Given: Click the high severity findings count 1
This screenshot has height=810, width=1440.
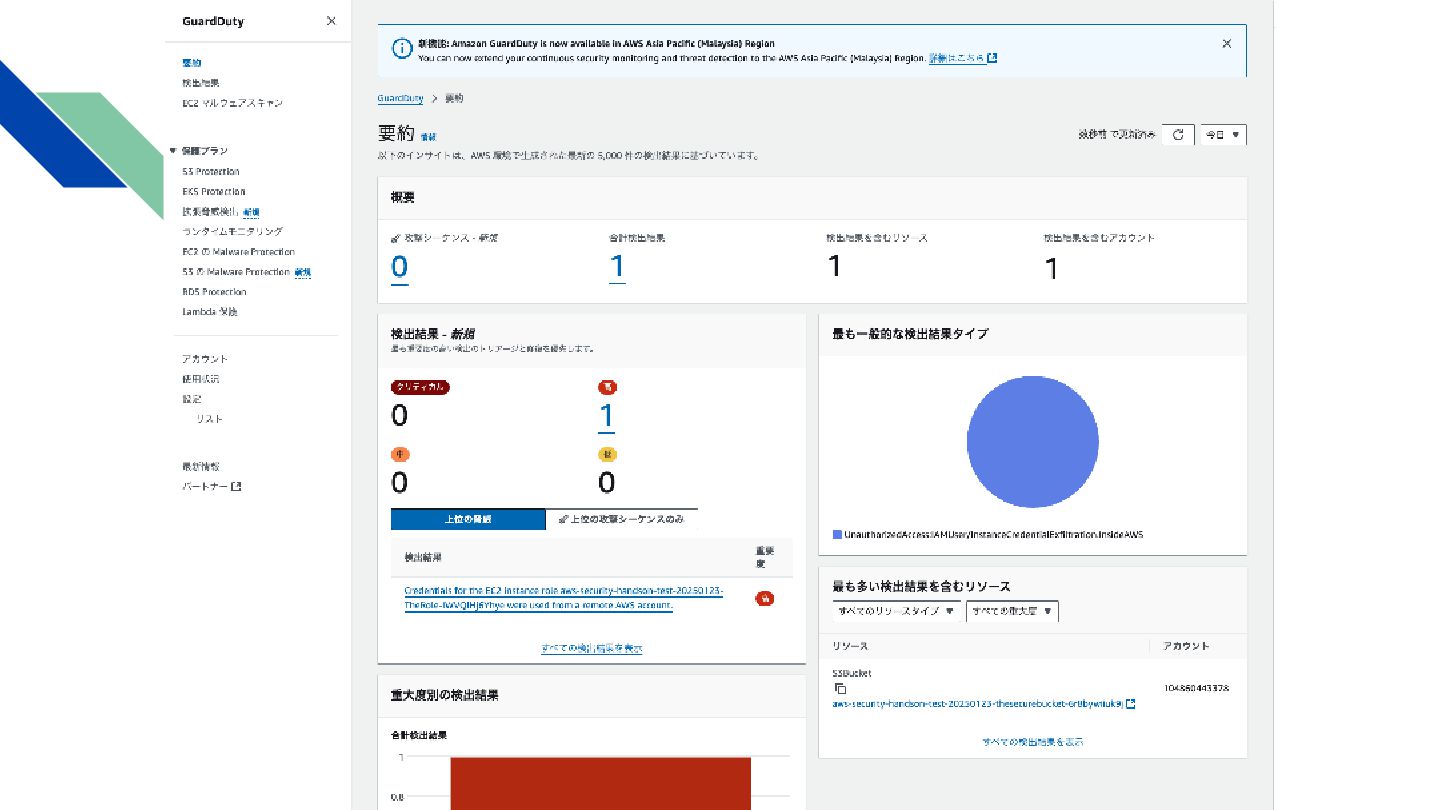Looking at the screenshot, I should 606,416.
